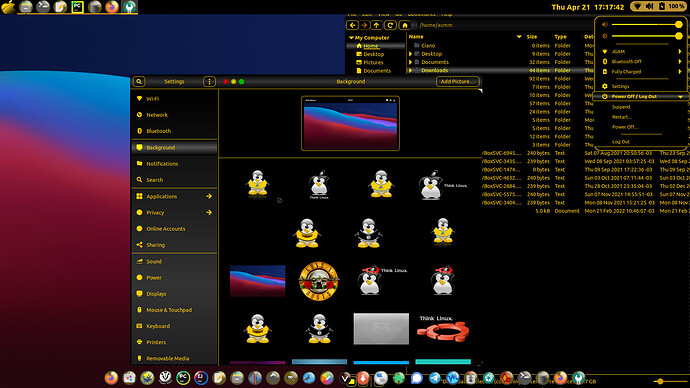Viewport: 690px width, 388px height.
Task: Select the Guns N' Roses wallpaper thumbnail
Action: click(319, 281)
